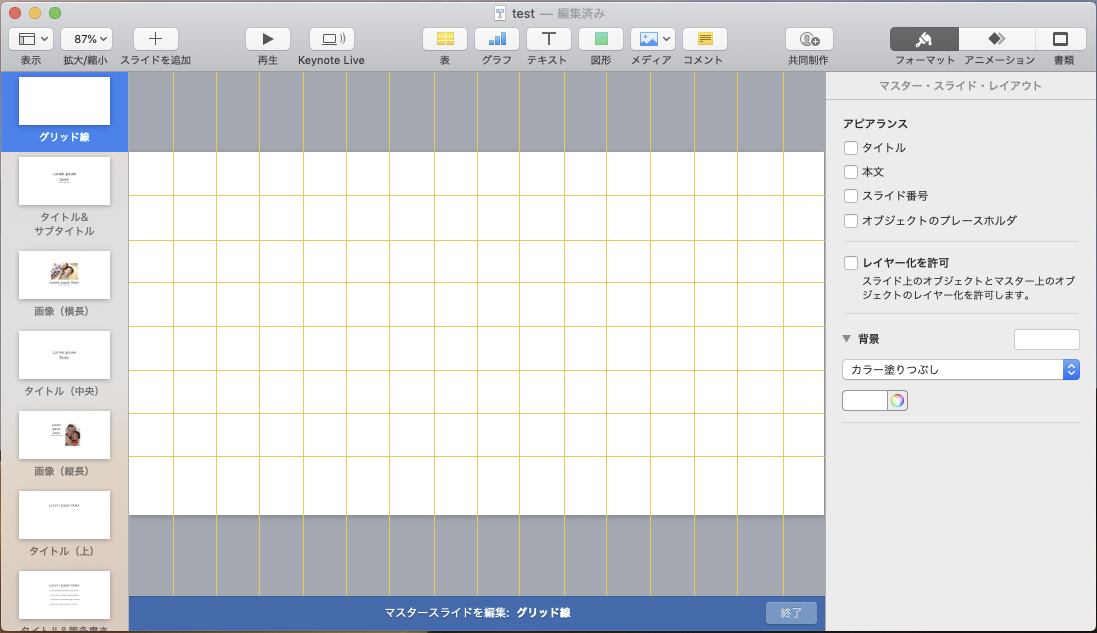Screen dimensions: 1097x633
Task: Select the タイトル（中央） master thumbnail
Action: point(64,355)
